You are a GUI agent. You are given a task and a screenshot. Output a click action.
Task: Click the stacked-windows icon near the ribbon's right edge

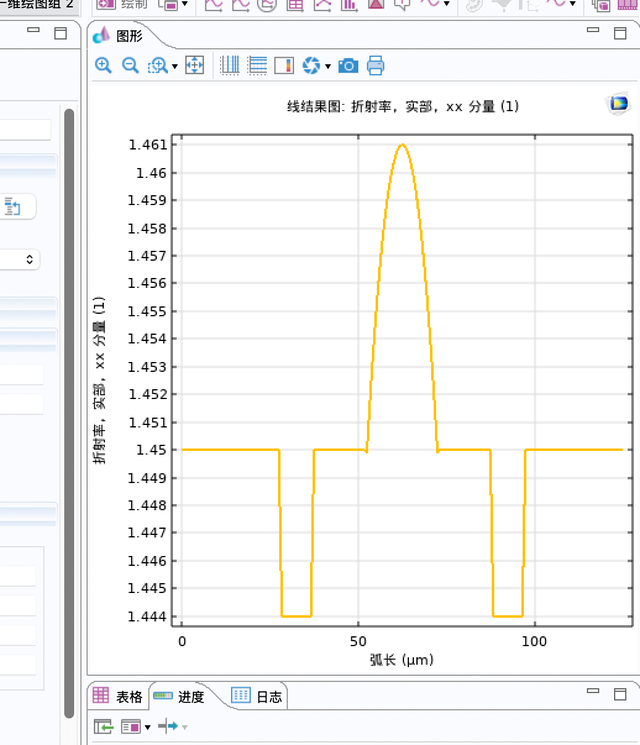[602, 4]
